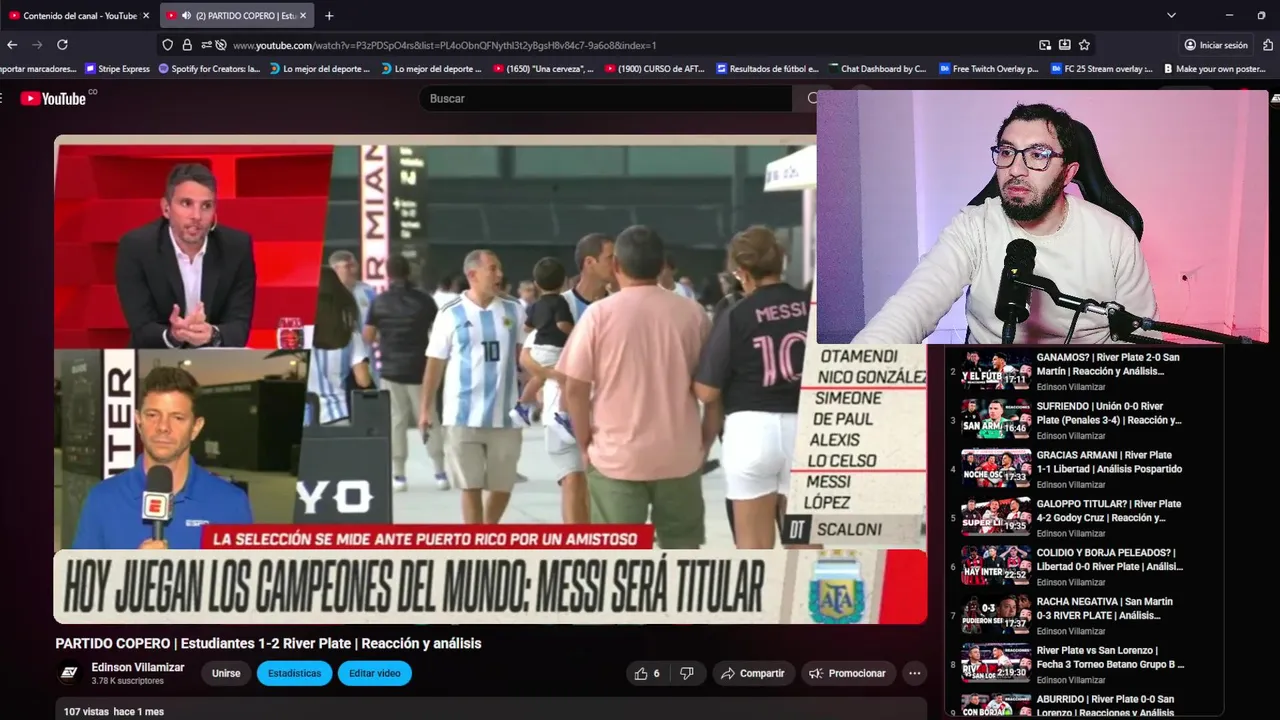Image resolution: width=1280 pixels, height=720 pixels.
Task: Select the '(2) PARTIDO COPERO' tab
Action: pyautogui.click(x=238, y=16)
